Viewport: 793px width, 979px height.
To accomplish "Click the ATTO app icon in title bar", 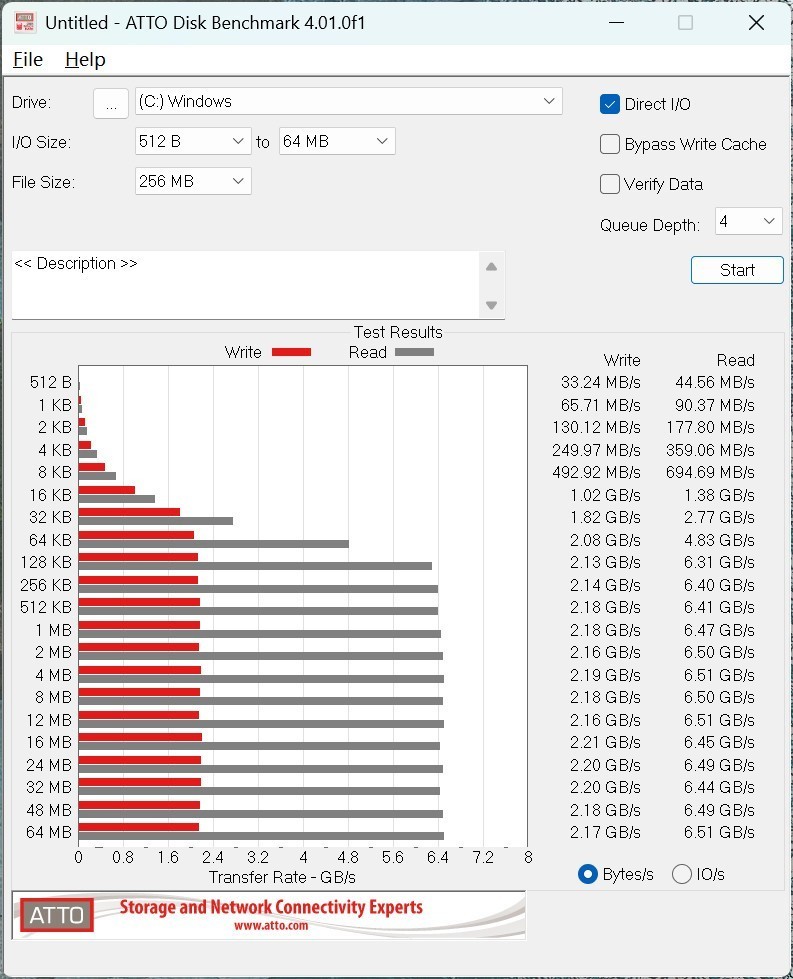I will click(x=24, y=22).
